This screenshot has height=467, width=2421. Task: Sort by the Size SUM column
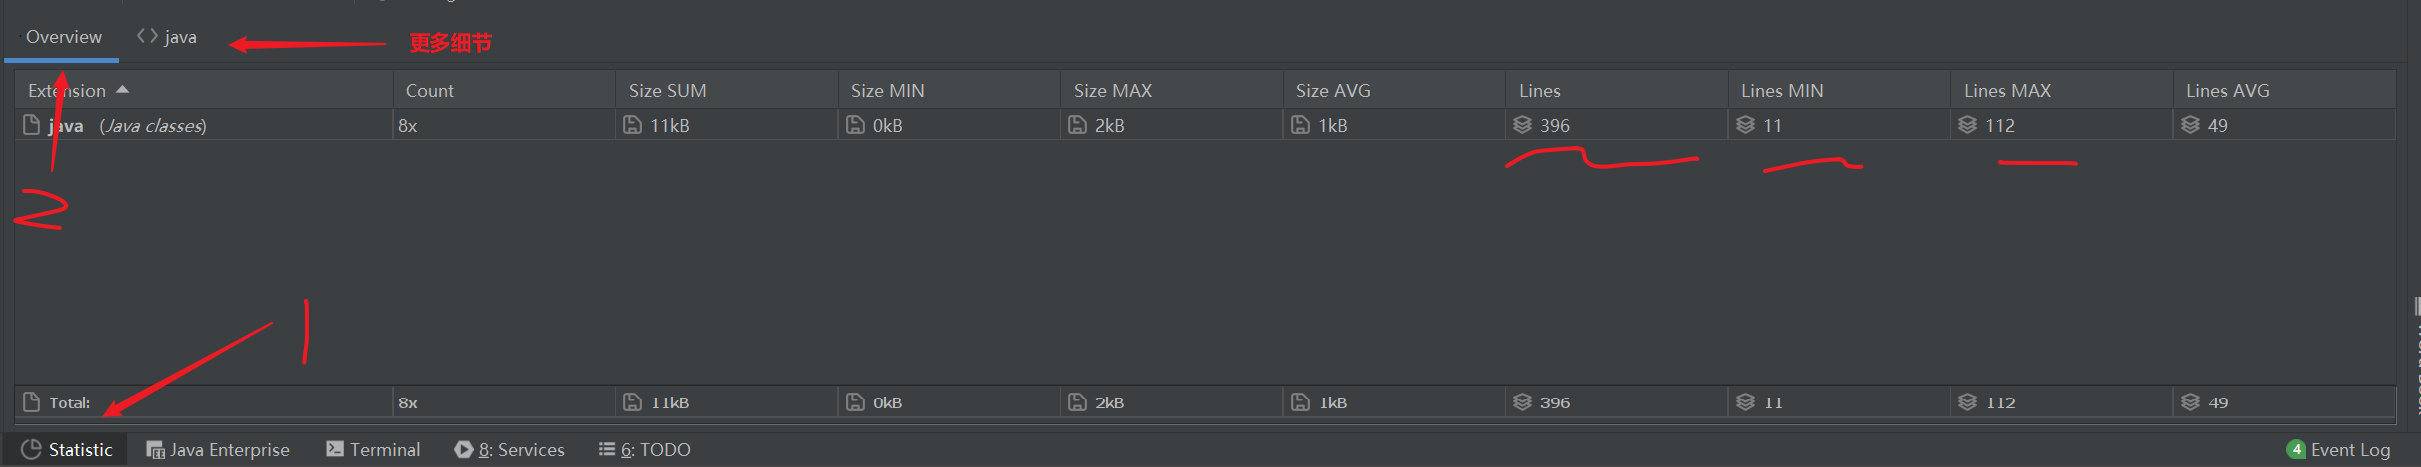(667, 90)
